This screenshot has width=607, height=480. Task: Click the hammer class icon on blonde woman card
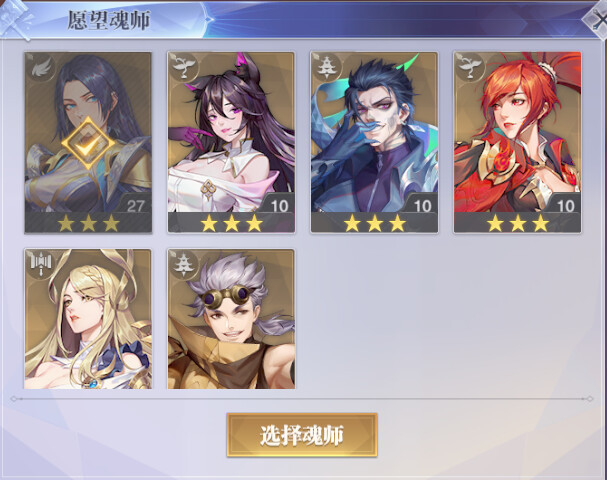(41, 265)
